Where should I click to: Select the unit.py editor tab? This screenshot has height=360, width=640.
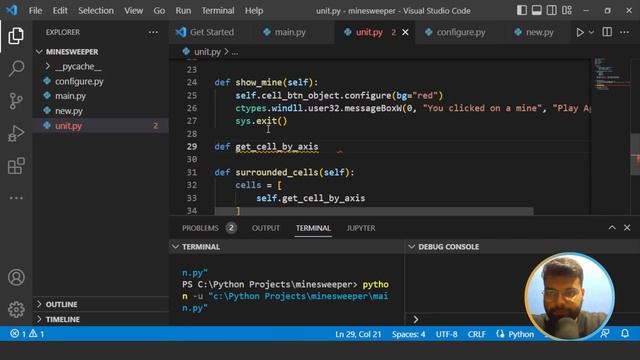pos(369,32)
